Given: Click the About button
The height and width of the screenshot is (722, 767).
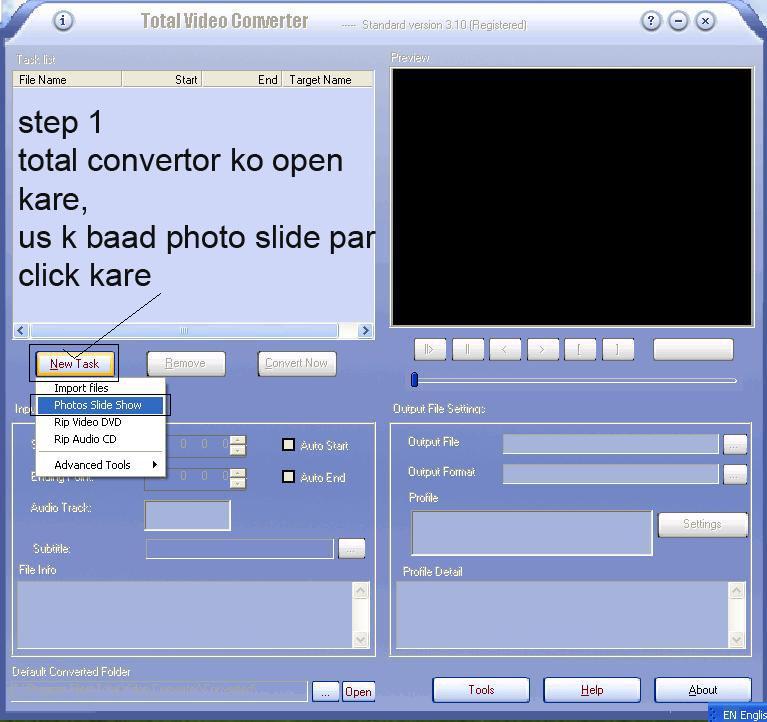Looking at the screenshot, I should (703, 690).
